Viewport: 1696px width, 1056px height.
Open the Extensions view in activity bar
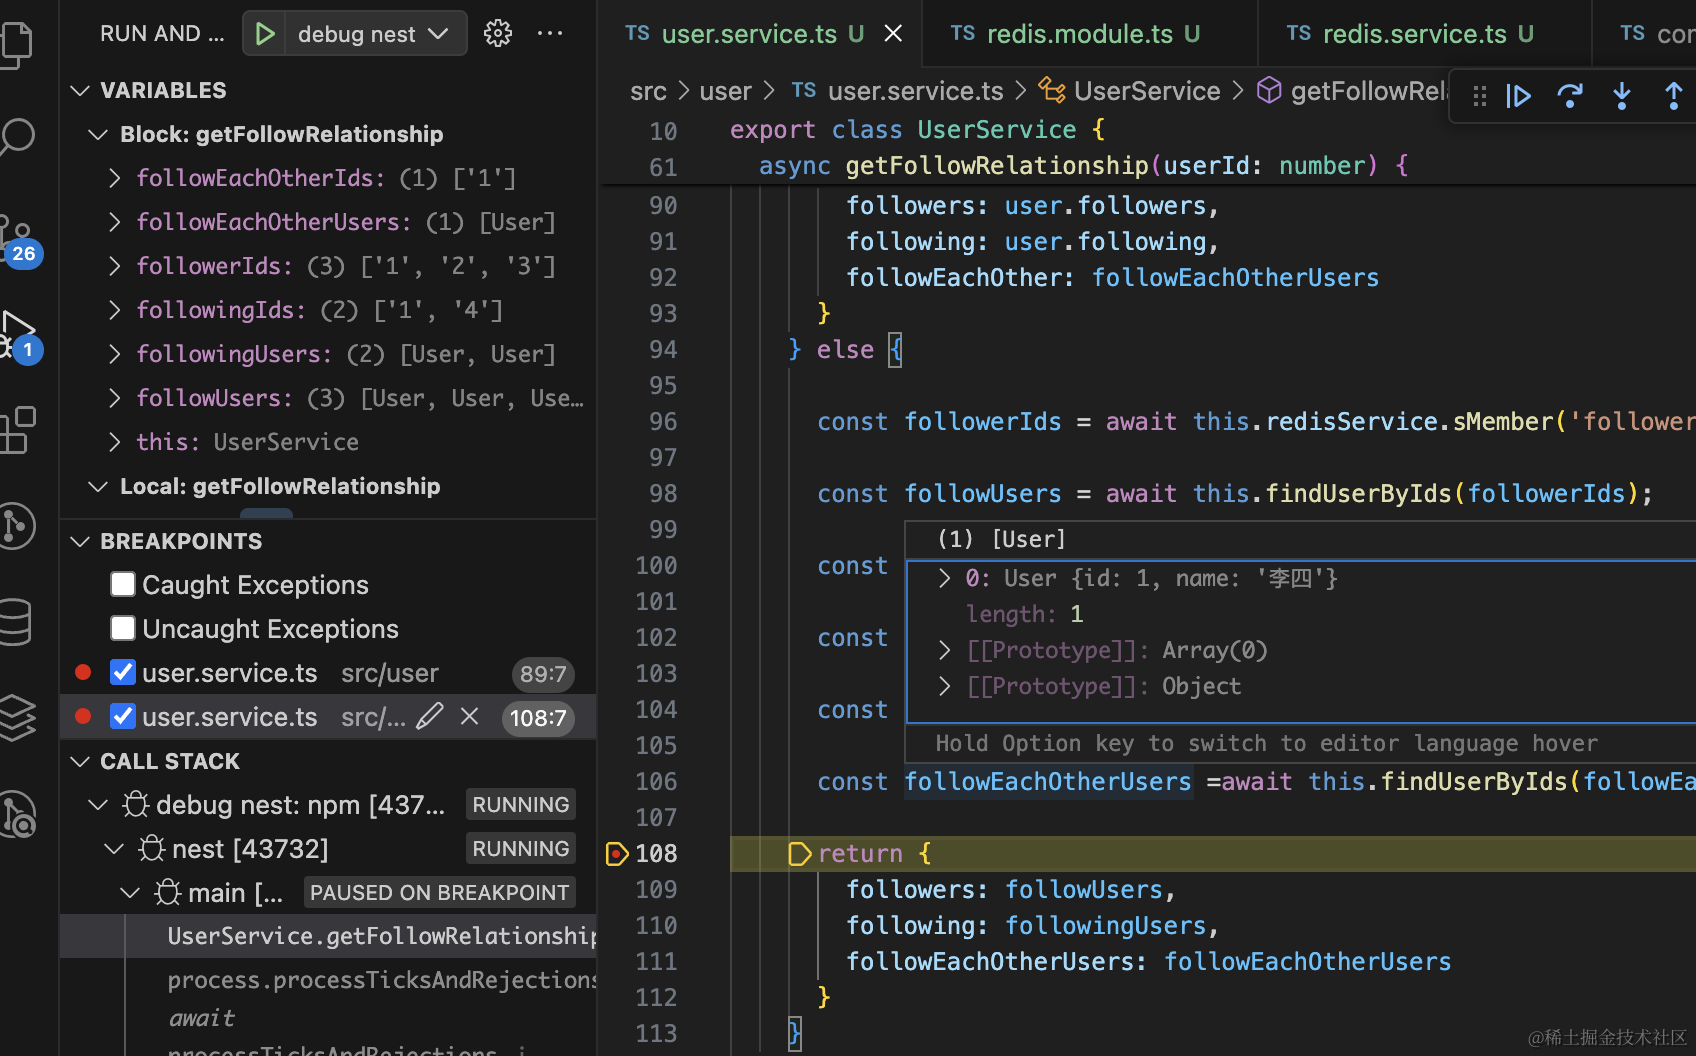coord(18,430)
